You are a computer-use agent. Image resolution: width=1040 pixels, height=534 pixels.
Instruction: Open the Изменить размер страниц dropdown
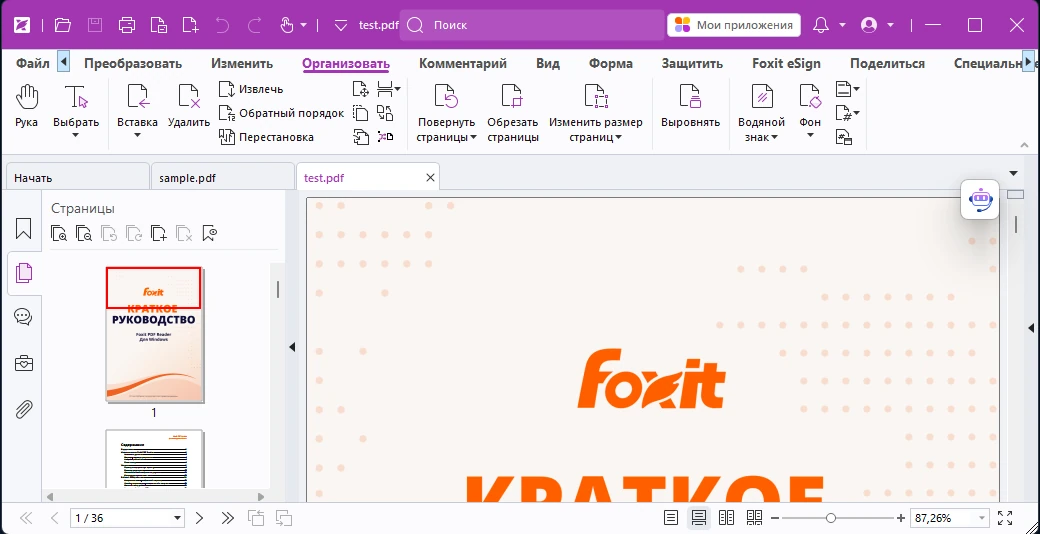[618, 138]
